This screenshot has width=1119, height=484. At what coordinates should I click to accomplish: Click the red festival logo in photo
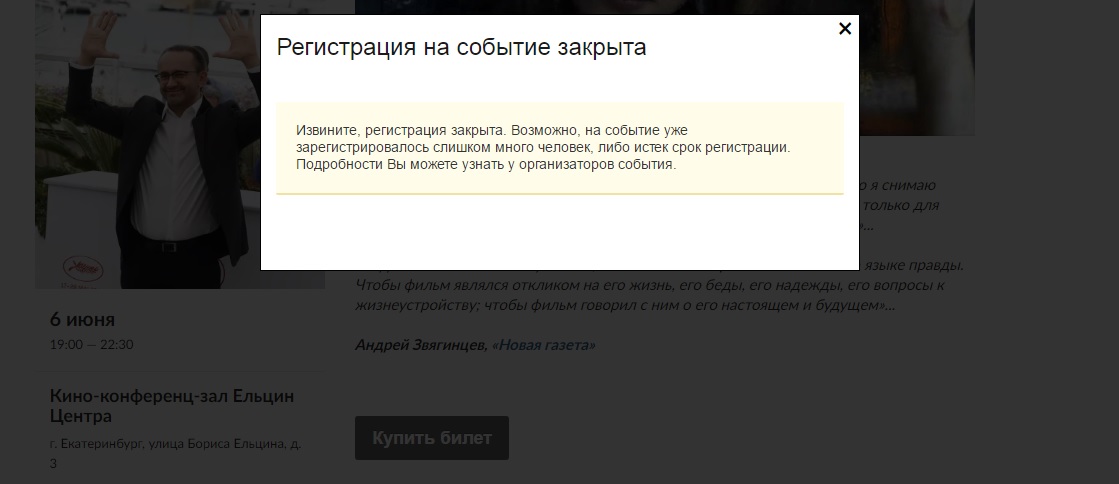point(74,265)
